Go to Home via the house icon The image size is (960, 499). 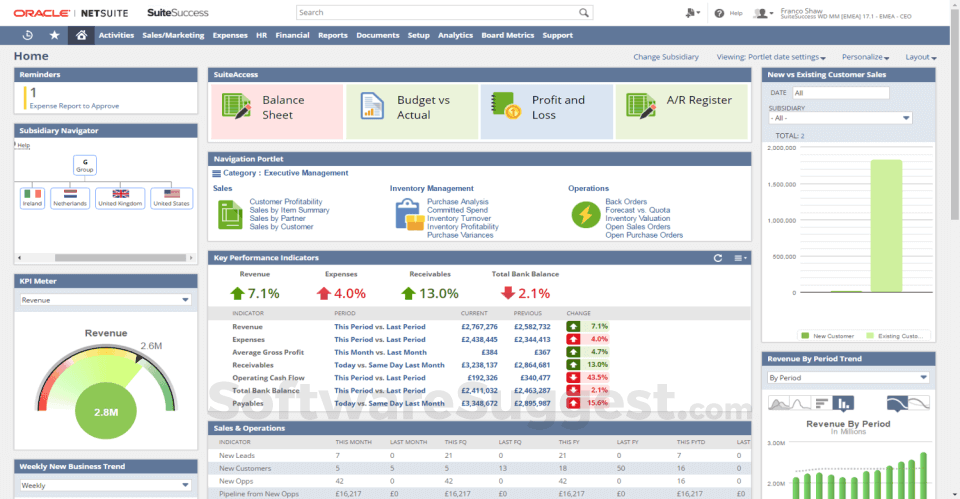point(81,35)
